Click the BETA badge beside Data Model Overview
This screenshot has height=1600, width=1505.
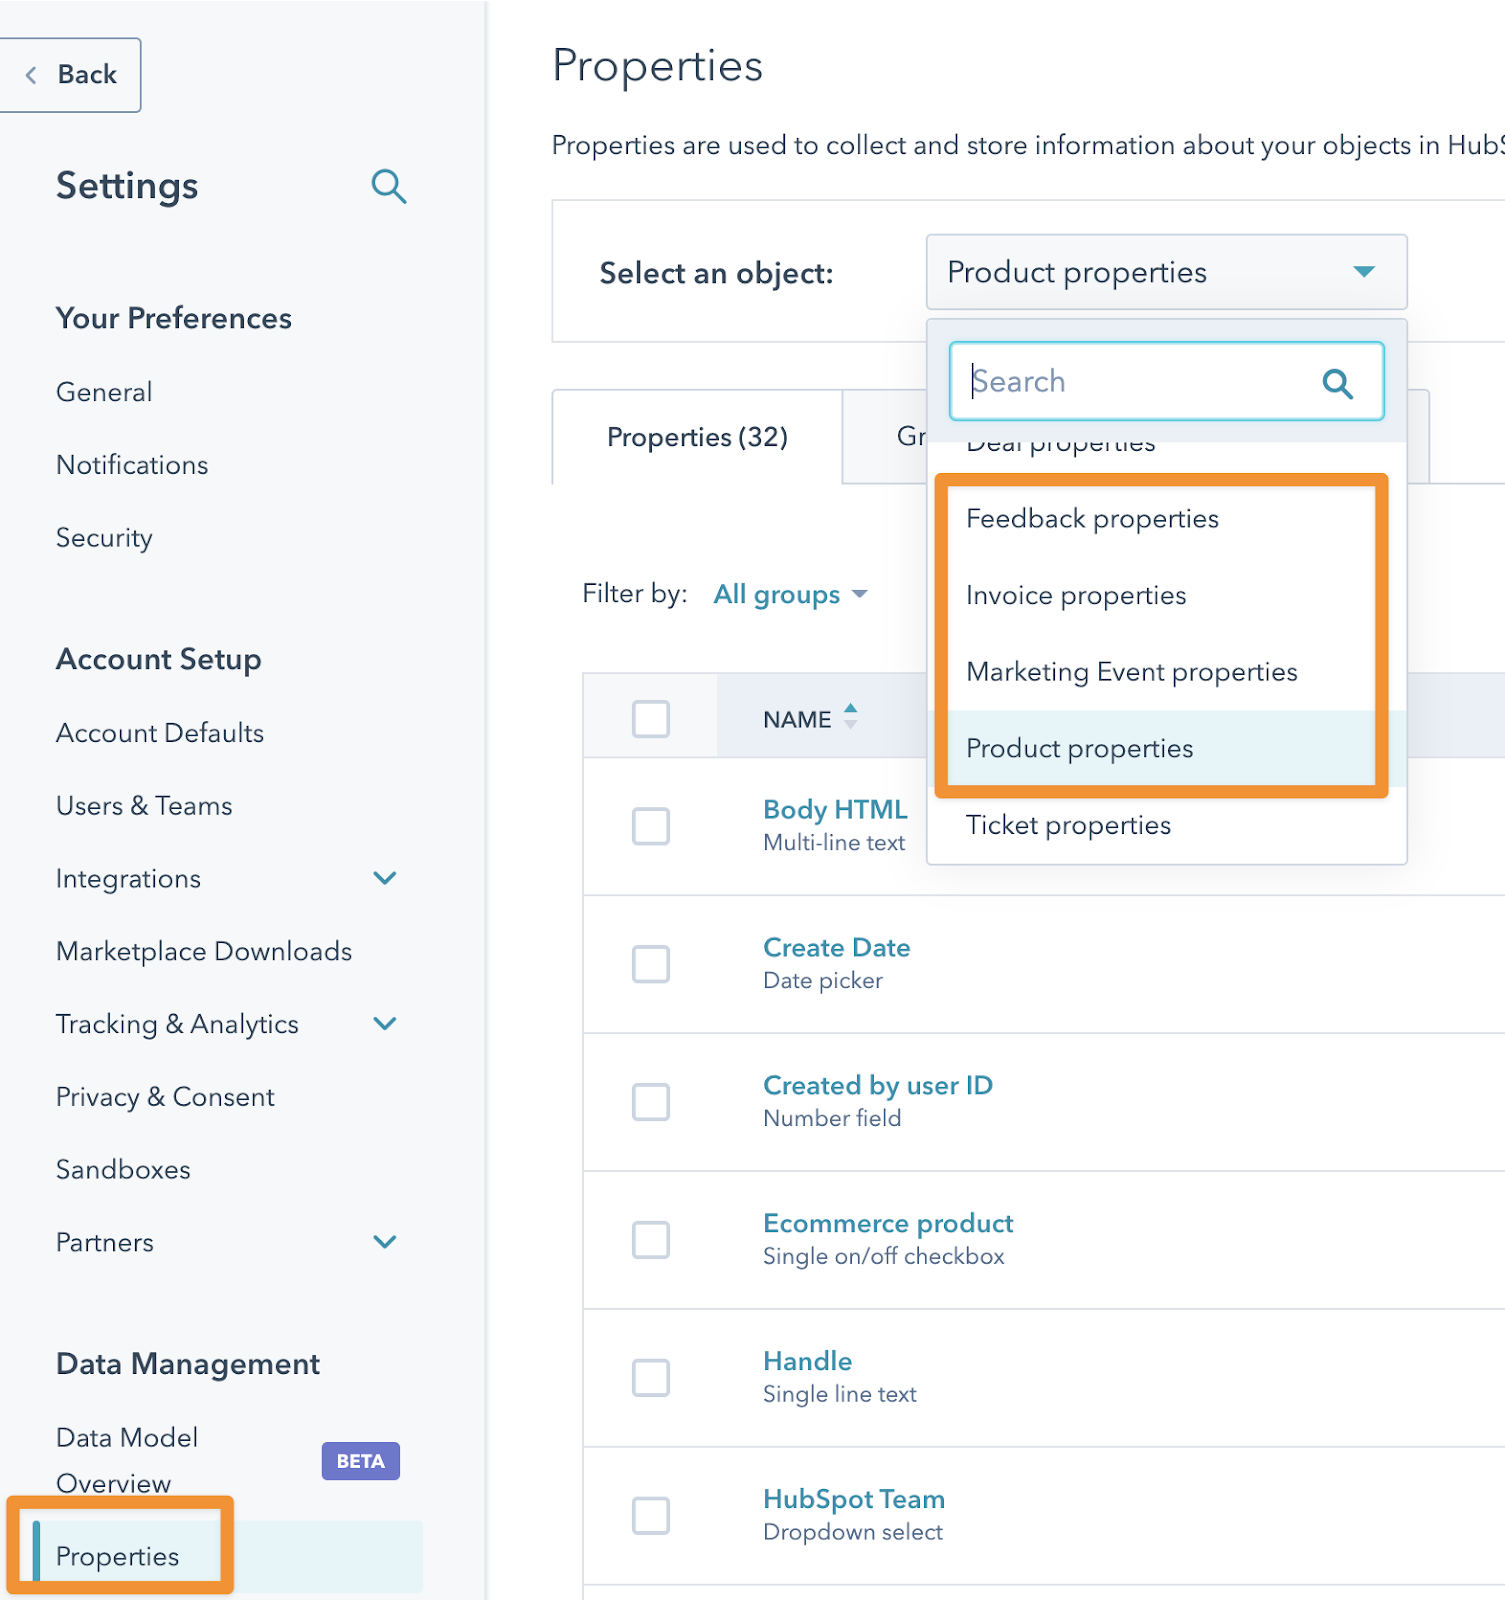click(360, 1461)
